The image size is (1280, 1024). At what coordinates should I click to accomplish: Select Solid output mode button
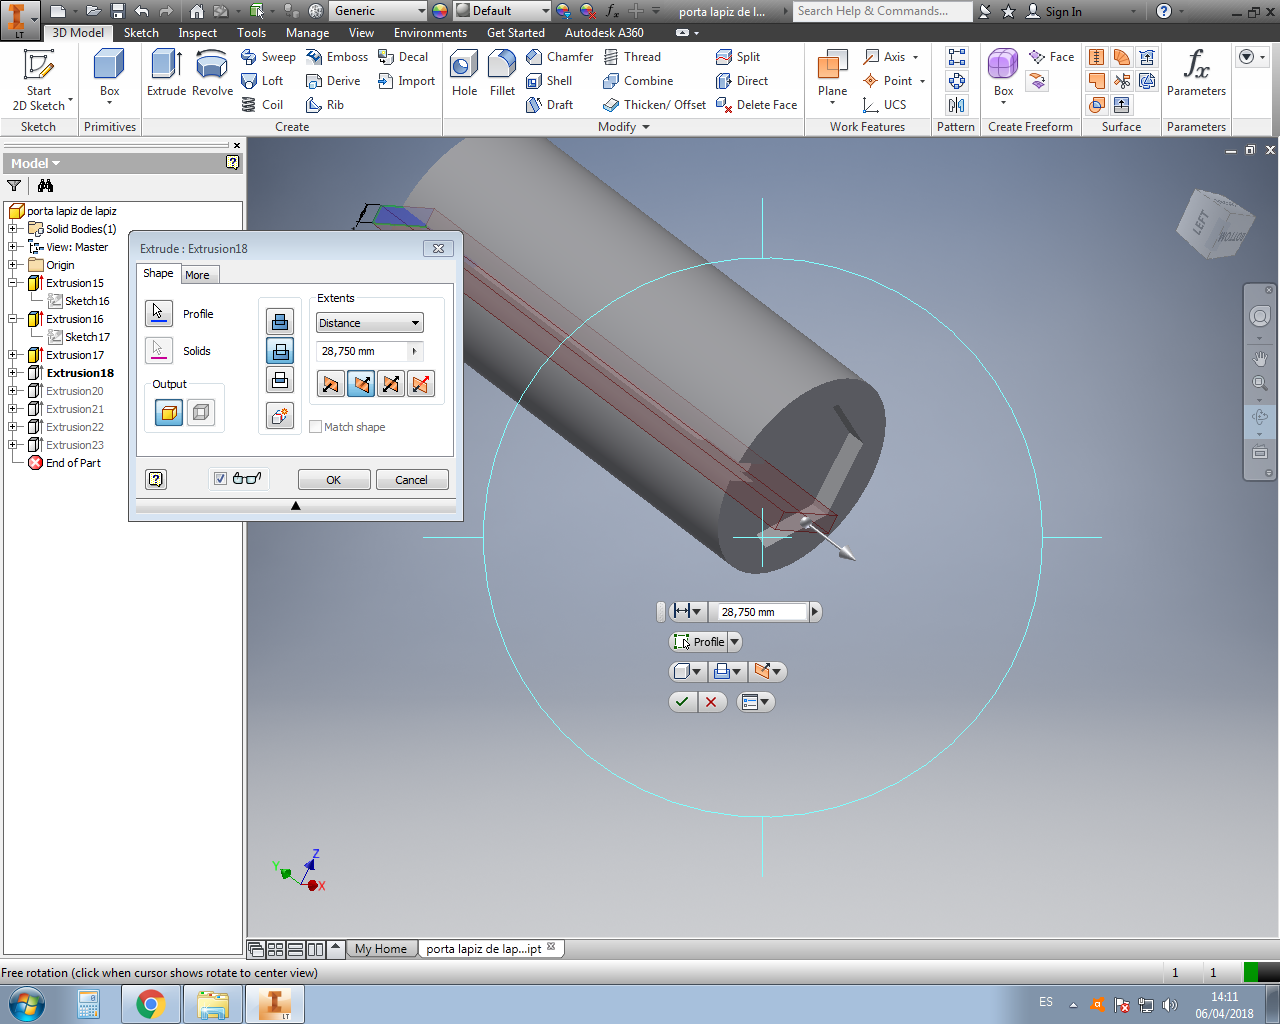(169, 412)
